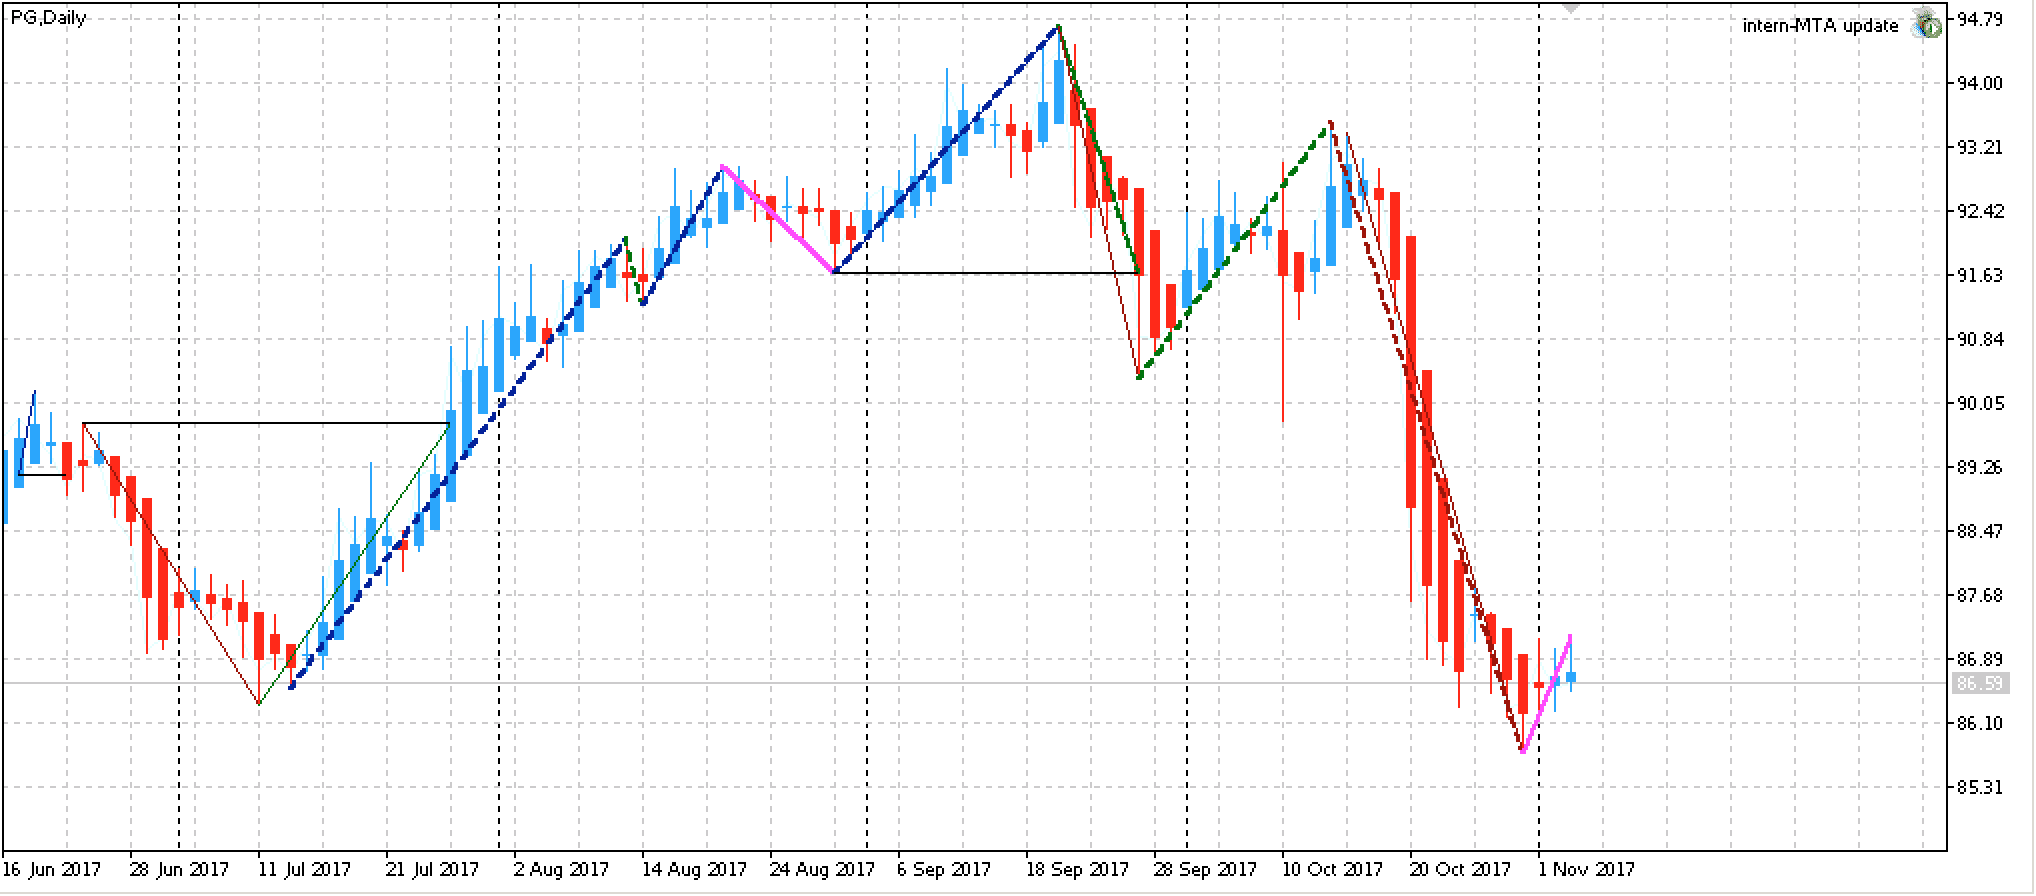2036x896 pixels.
Task: Click the 28 Sep 2017 date label
Action: point(1206,869)
